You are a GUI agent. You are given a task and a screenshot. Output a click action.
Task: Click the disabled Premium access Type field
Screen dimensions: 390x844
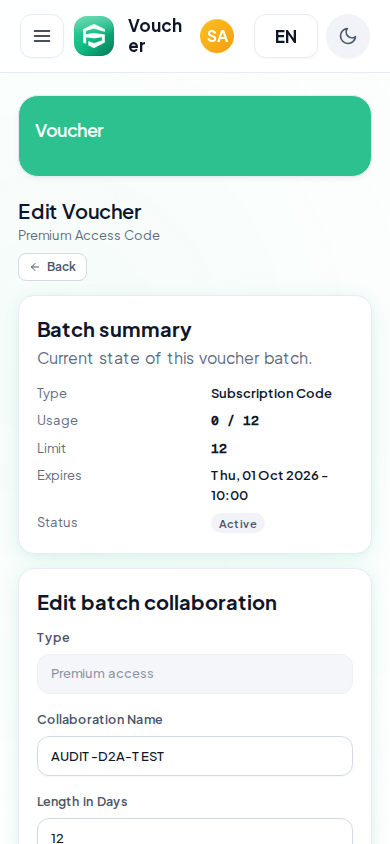coord(195,674)
